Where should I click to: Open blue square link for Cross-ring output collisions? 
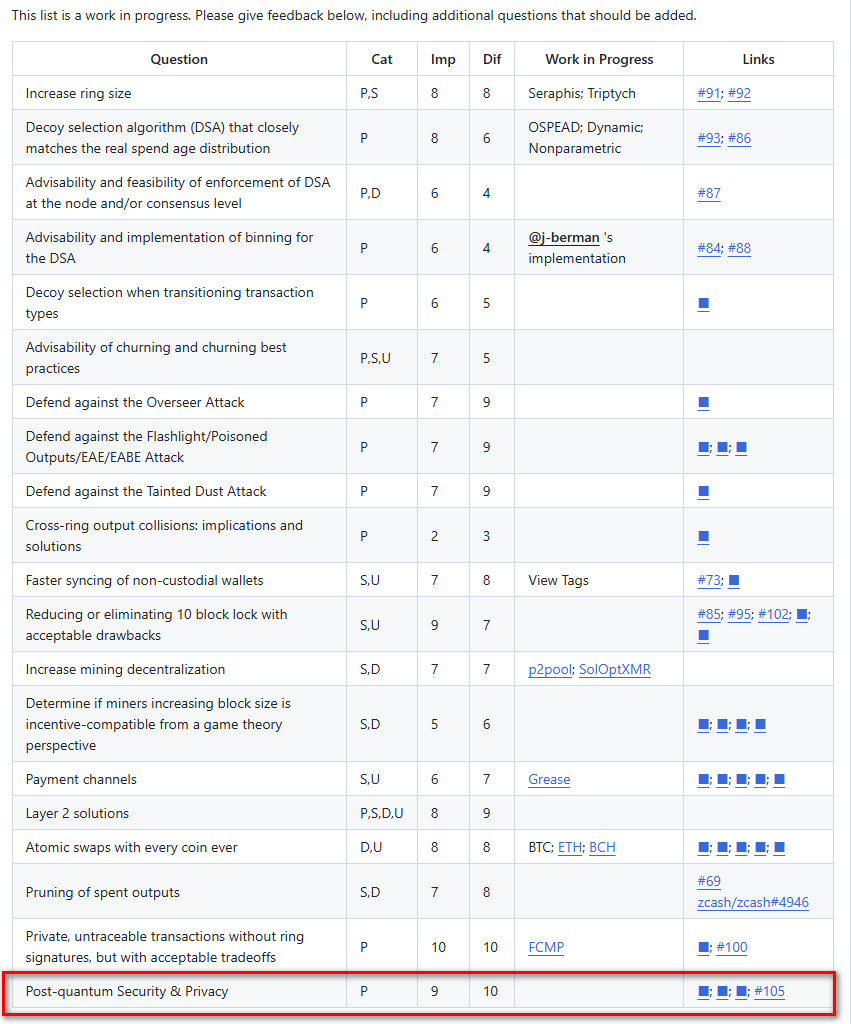pos(703,536)
